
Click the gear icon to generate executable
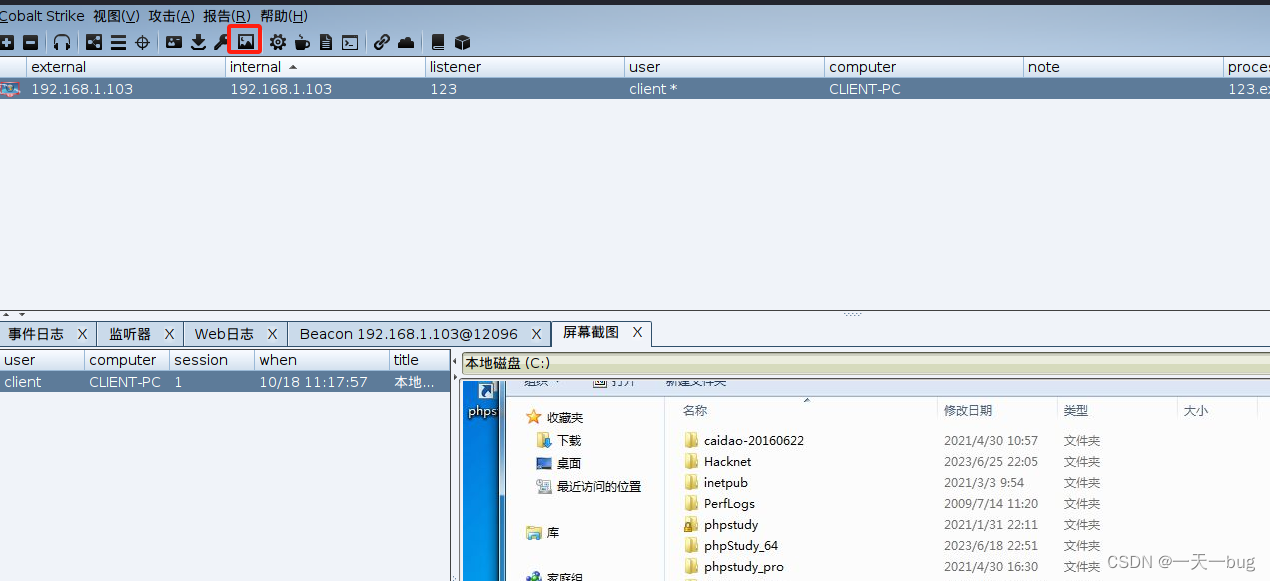(x=277, y=42)
